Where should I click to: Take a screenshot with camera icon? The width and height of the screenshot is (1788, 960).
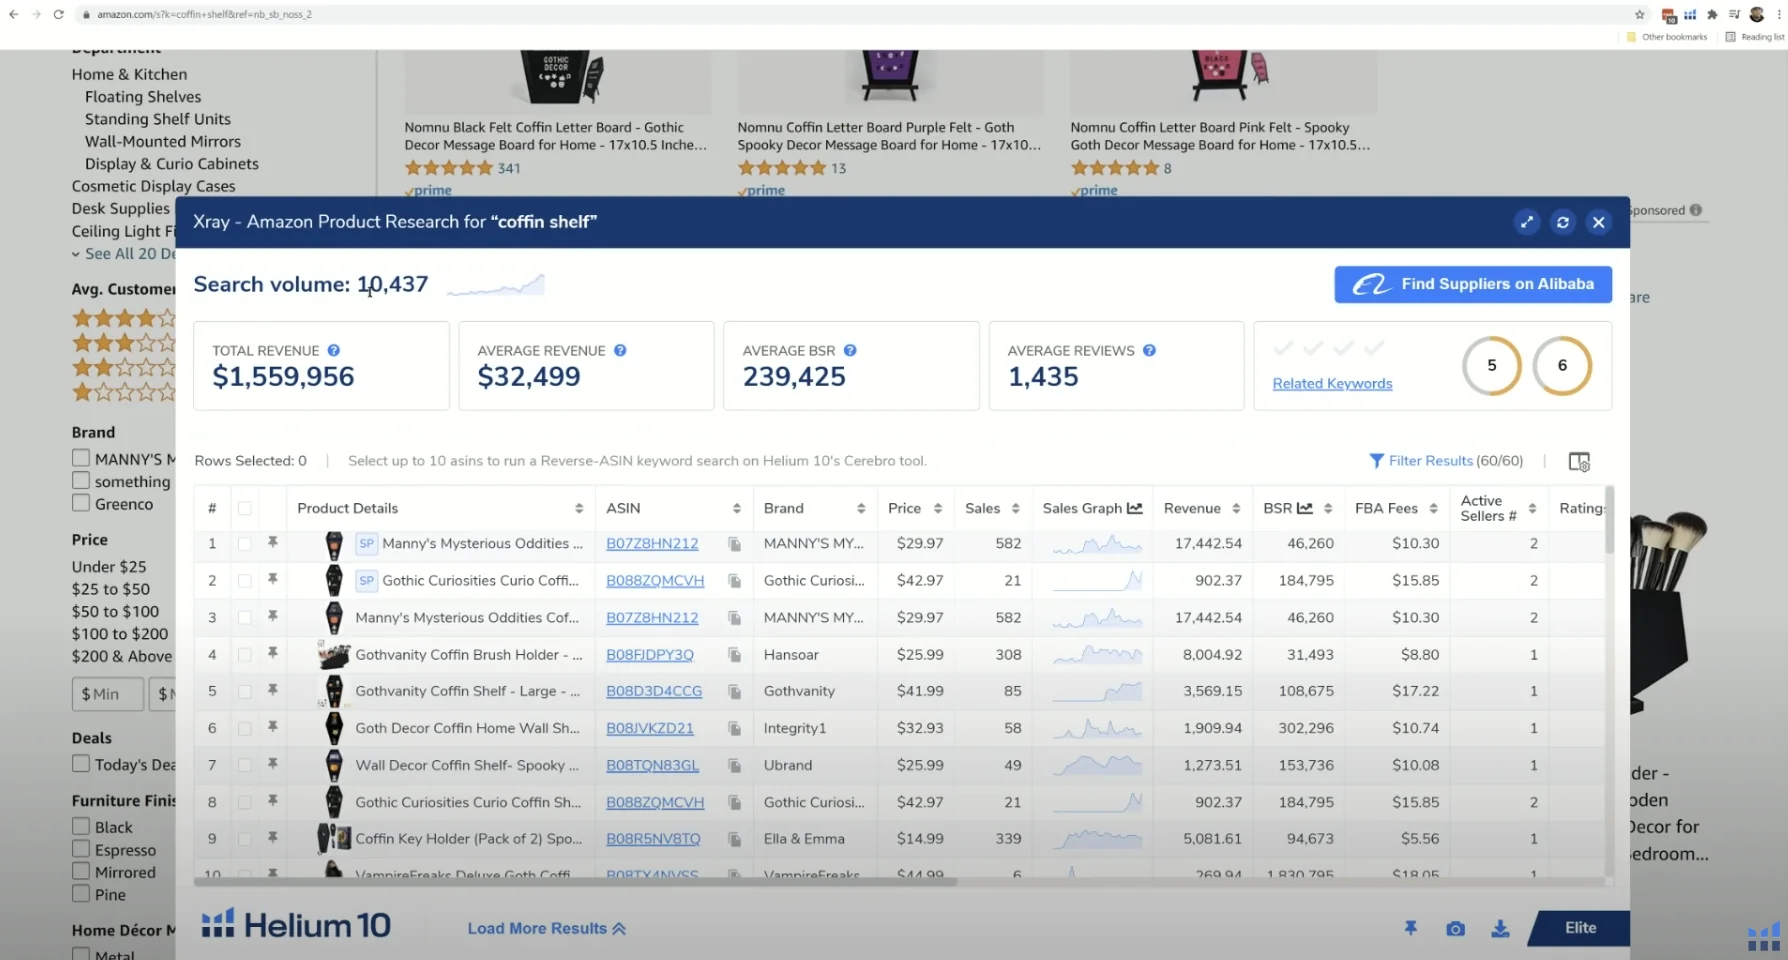pos(1455,929)
